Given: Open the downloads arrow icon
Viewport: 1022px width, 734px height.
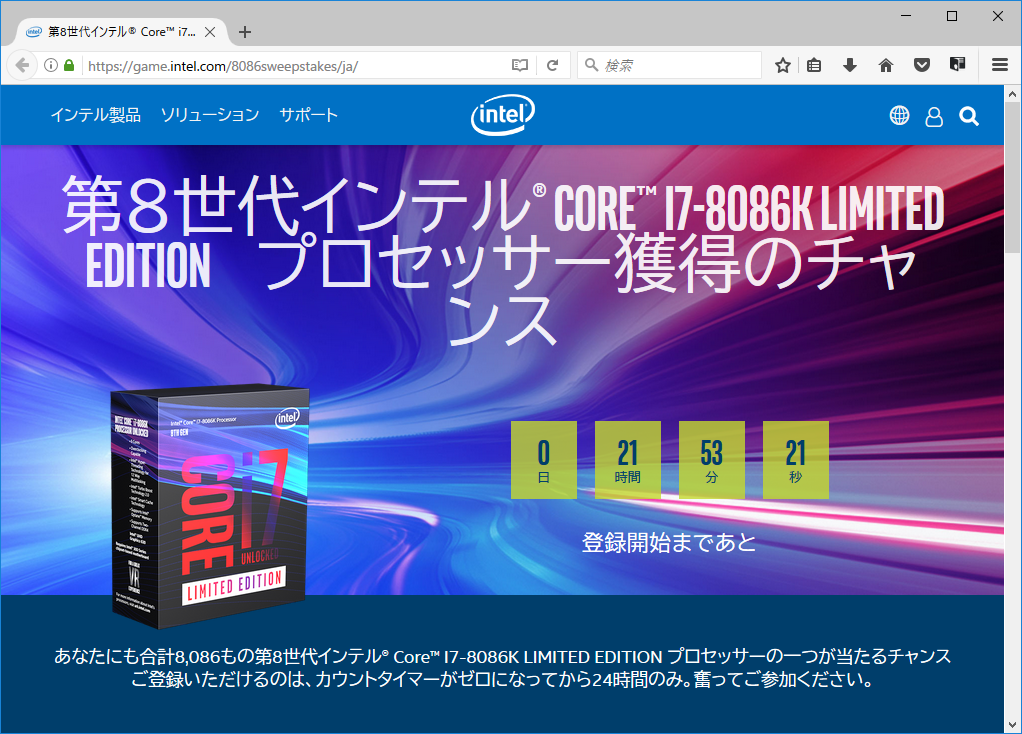Looking at the screenshot, I should [x=850, y=65].
